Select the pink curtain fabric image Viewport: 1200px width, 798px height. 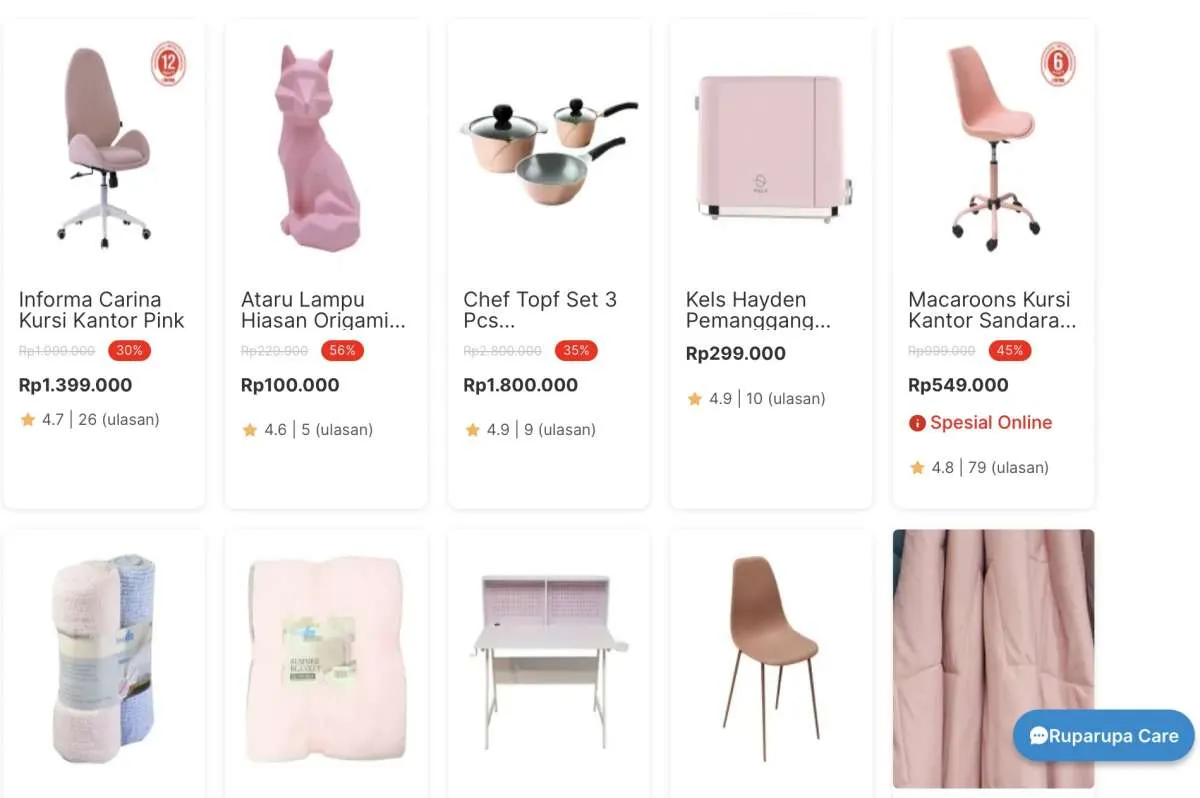993,658
